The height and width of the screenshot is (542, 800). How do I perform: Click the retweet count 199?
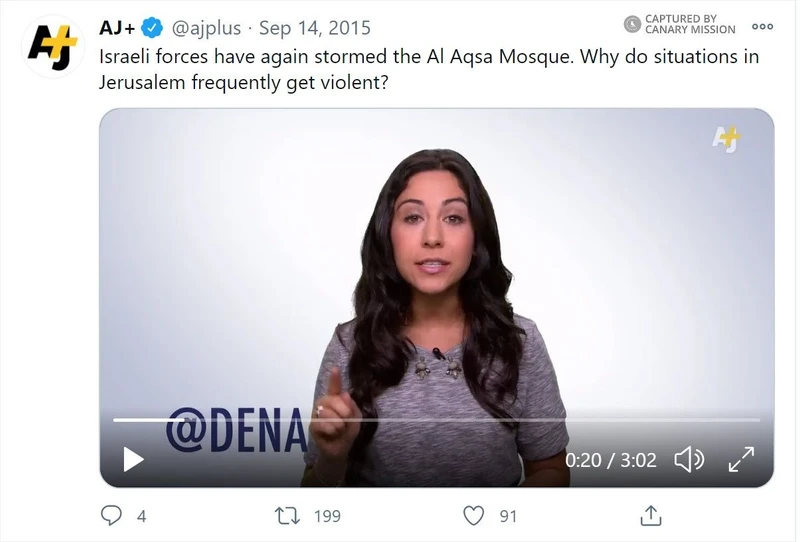(328, 516)
